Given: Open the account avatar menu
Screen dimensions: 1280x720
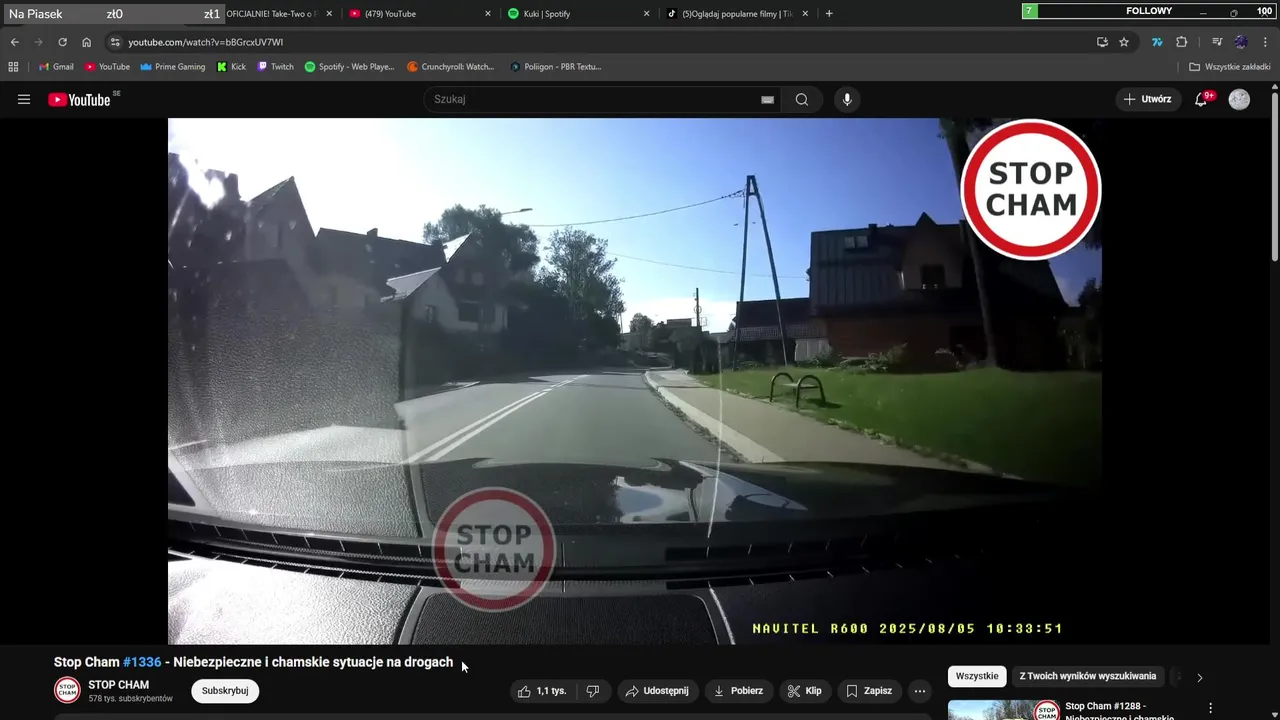Looking at the screenshot, I should [x=1239, y=99].
